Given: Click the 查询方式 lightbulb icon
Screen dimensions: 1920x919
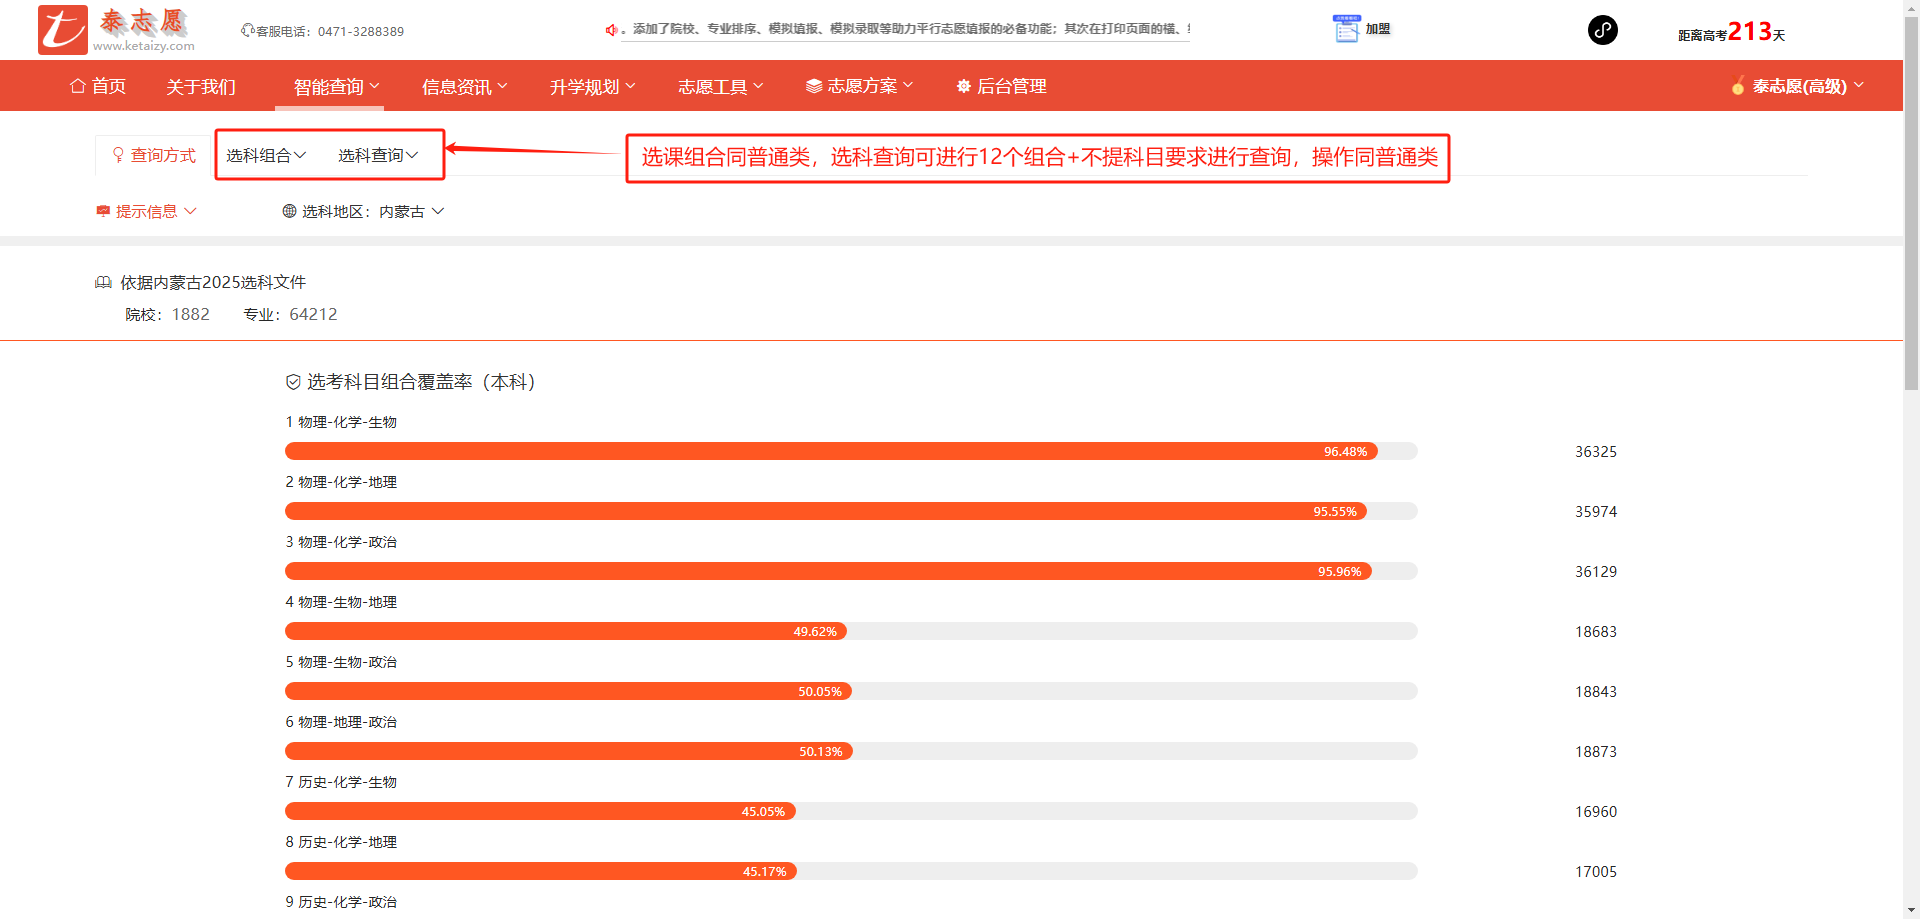Looking at the screenshot, I should [118, 155].
